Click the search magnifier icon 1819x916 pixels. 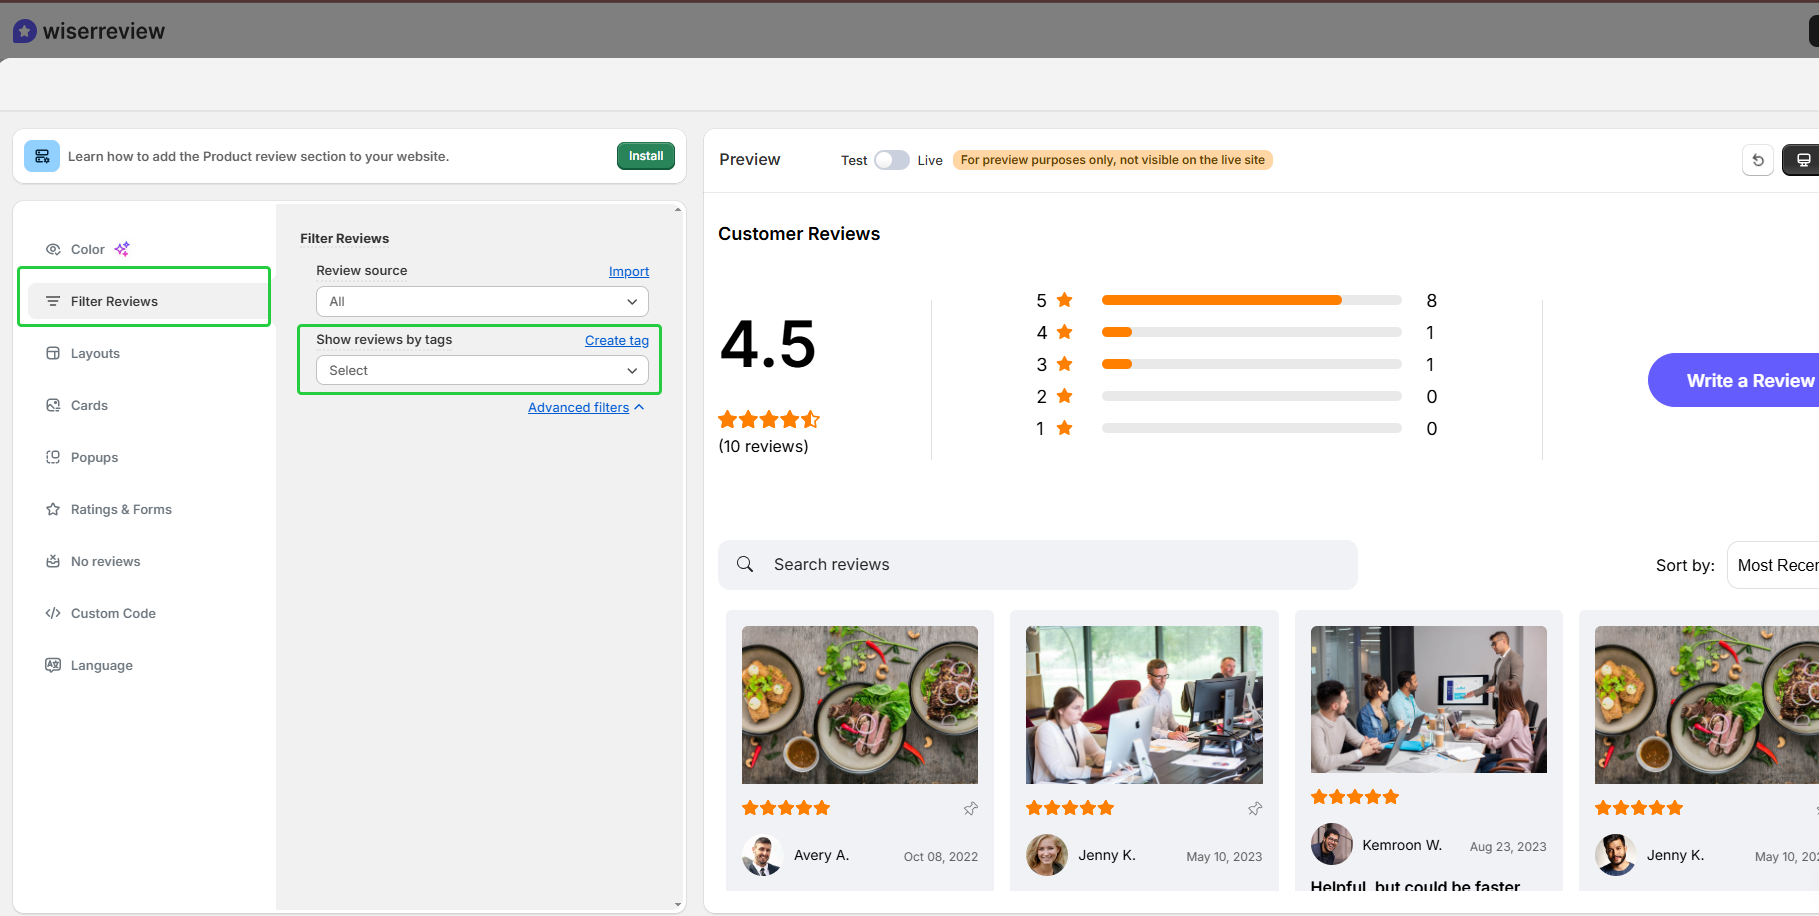tap(745, 565)
